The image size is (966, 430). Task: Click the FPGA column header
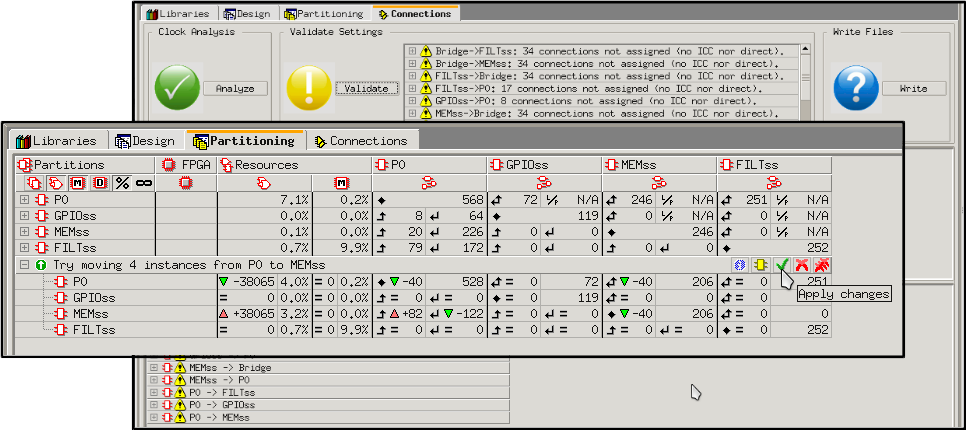click(x=186, y=165)
